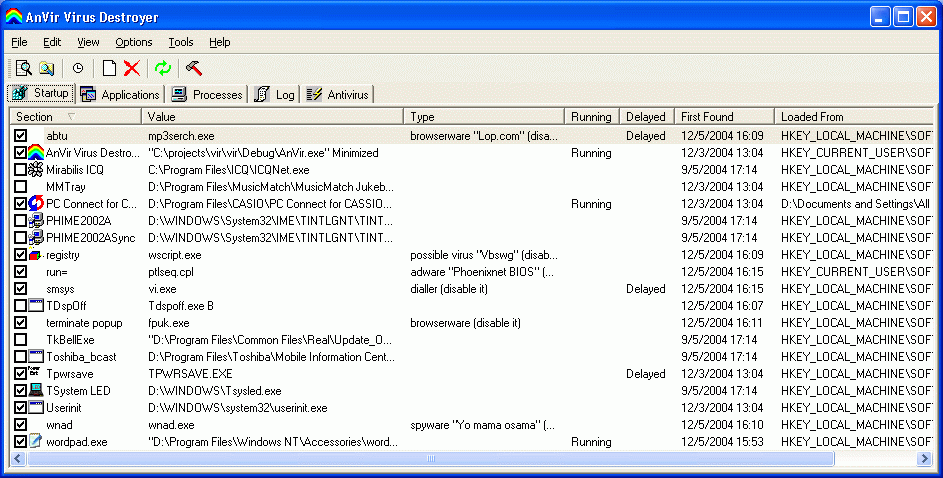943x478 pixels.
Task: Click the Mirabilis ICQ flower icon
Action: (35, 170)
